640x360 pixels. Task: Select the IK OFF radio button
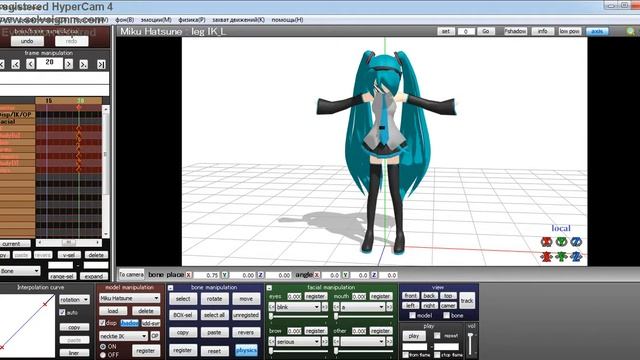tap(103, 355)
